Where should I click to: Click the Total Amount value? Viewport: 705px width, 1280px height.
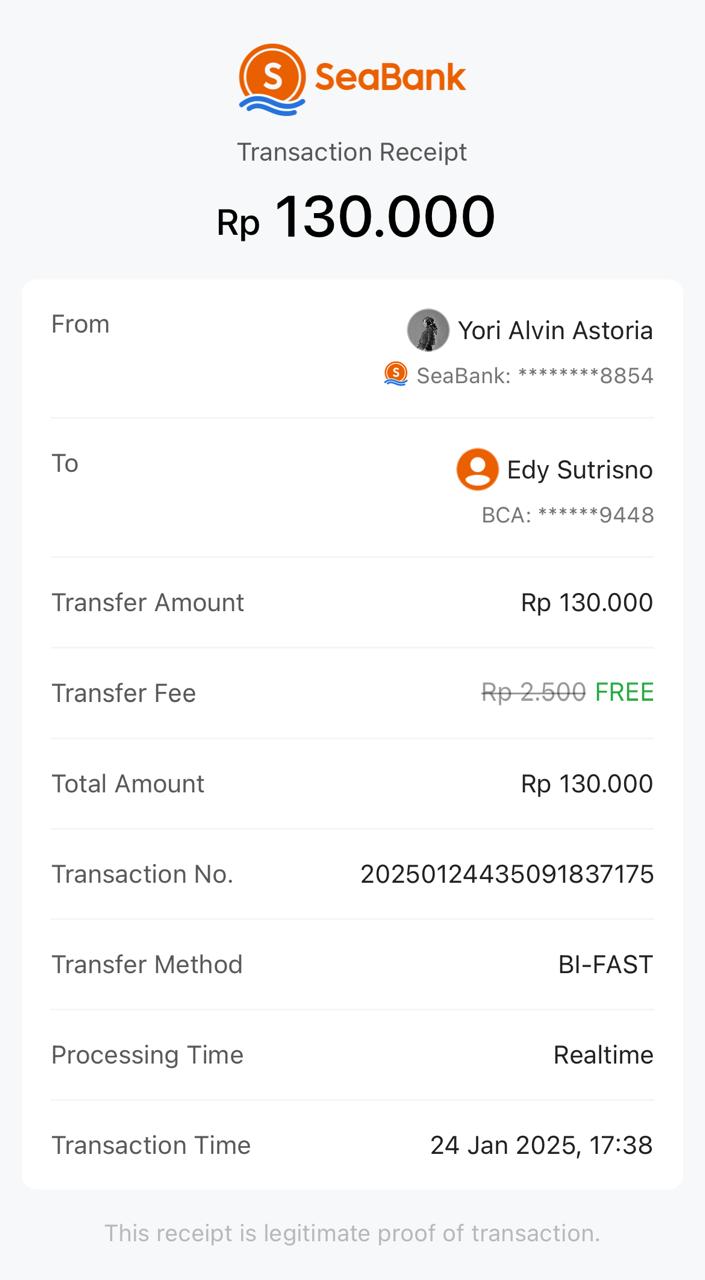[587, 783]
